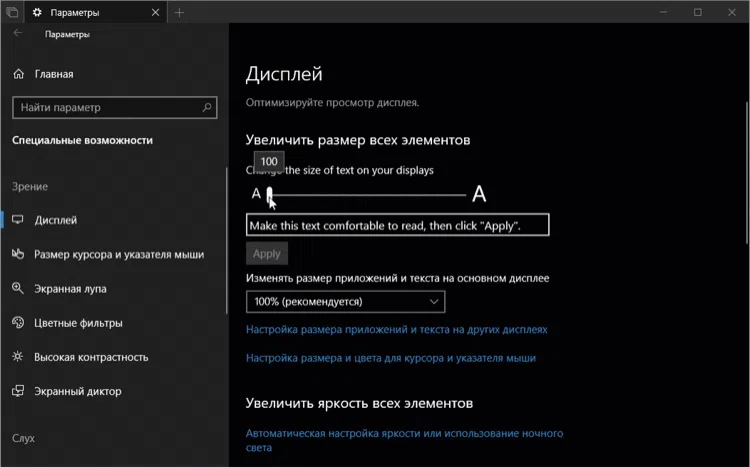Click the Экранная лупа magnifier icon
750x467 pixels.
tap(18, 289)
